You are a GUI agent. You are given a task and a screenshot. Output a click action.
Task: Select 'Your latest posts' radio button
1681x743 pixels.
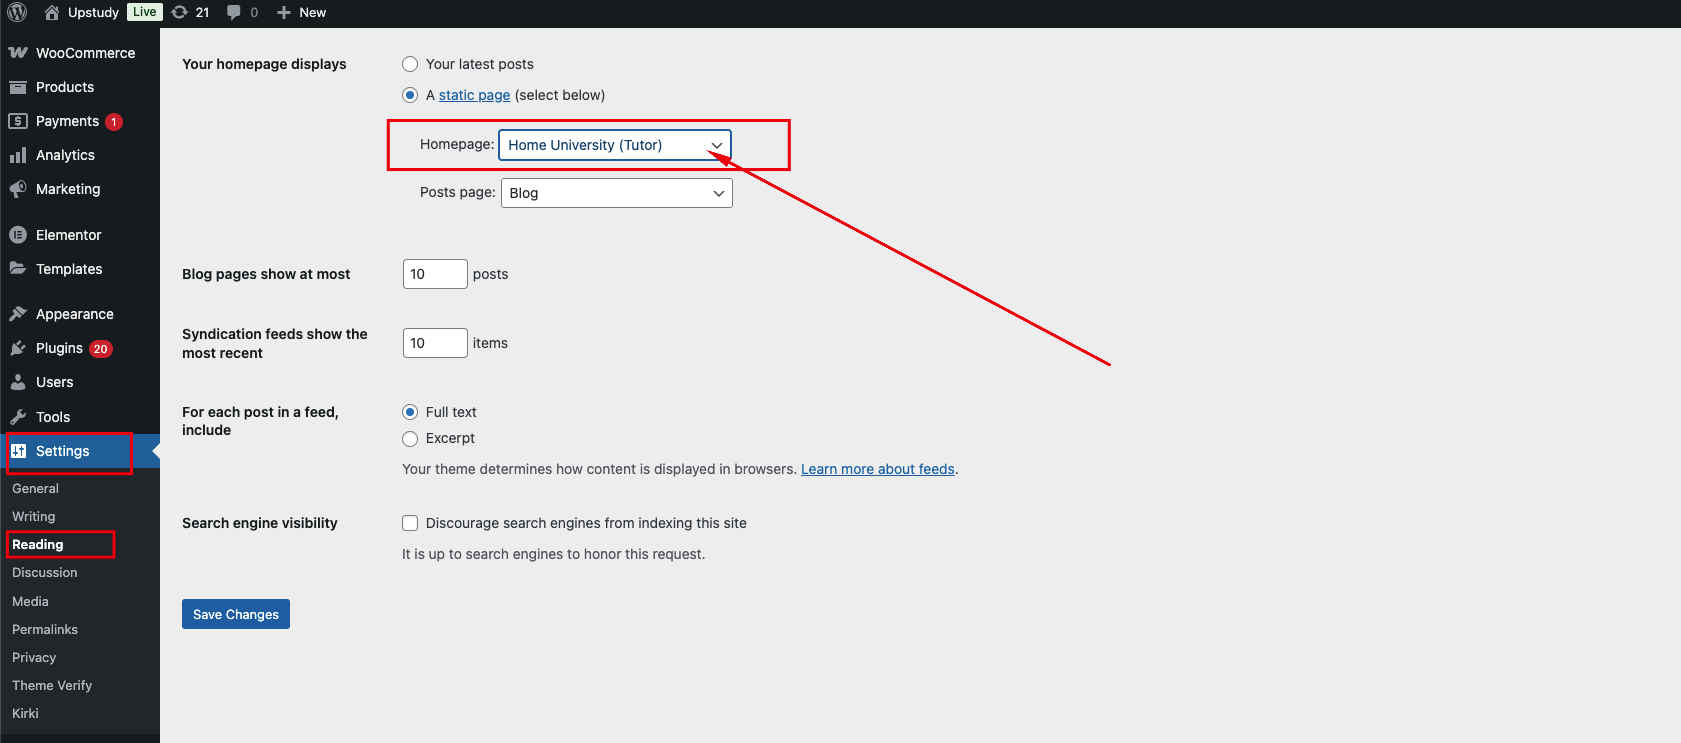pos(410,64)
